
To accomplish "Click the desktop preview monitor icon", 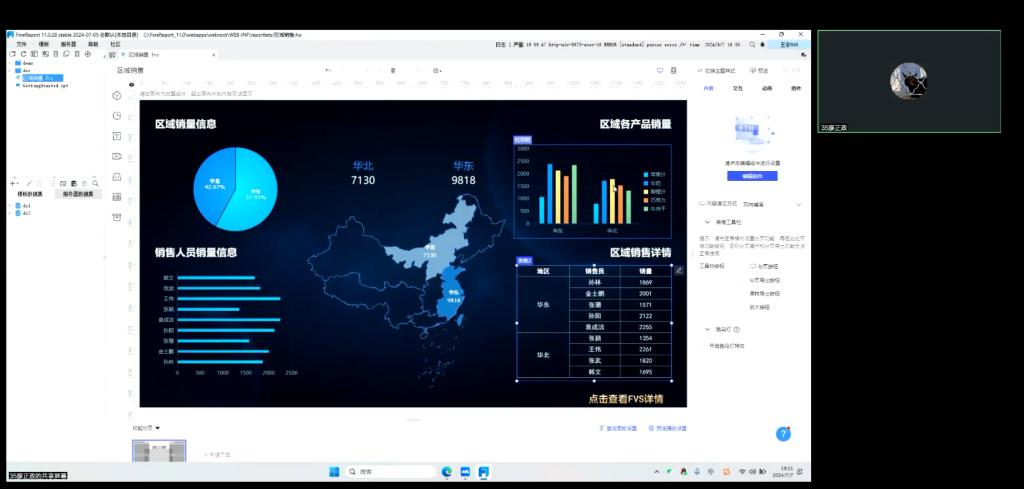I will tap(660, 70).
